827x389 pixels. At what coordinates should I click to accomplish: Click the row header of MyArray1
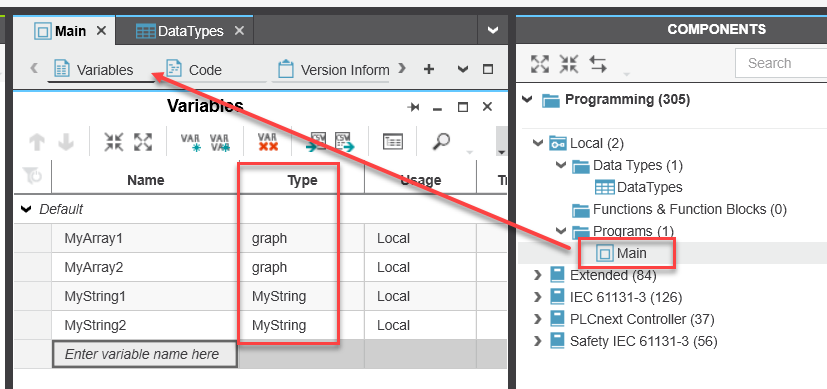pos(33,238)
